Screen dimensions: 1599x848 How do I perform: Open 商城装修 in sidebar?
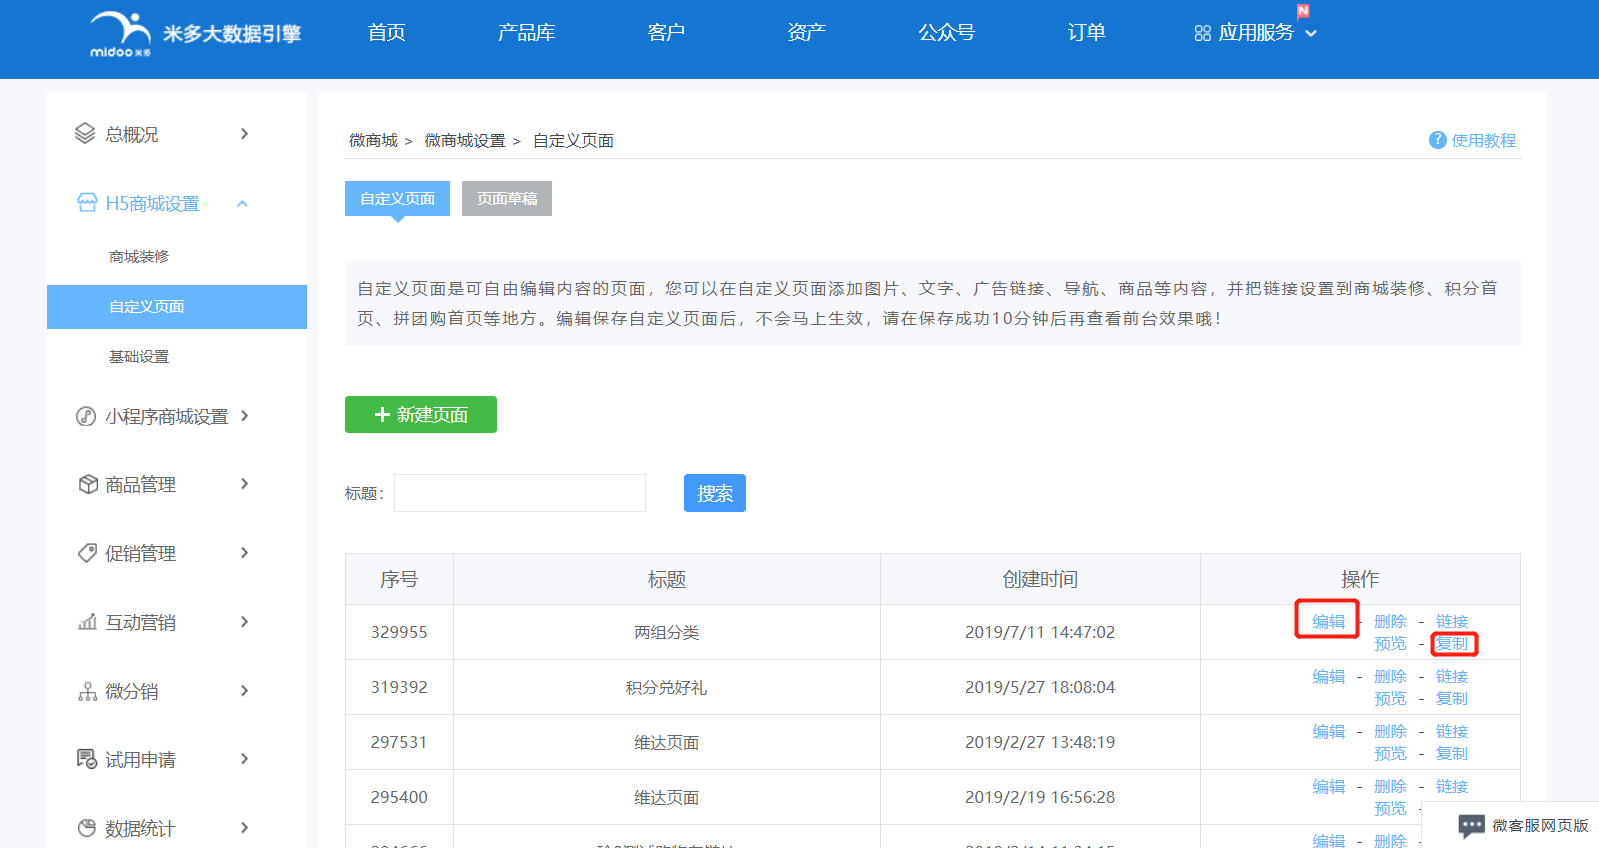pos(139,257)
